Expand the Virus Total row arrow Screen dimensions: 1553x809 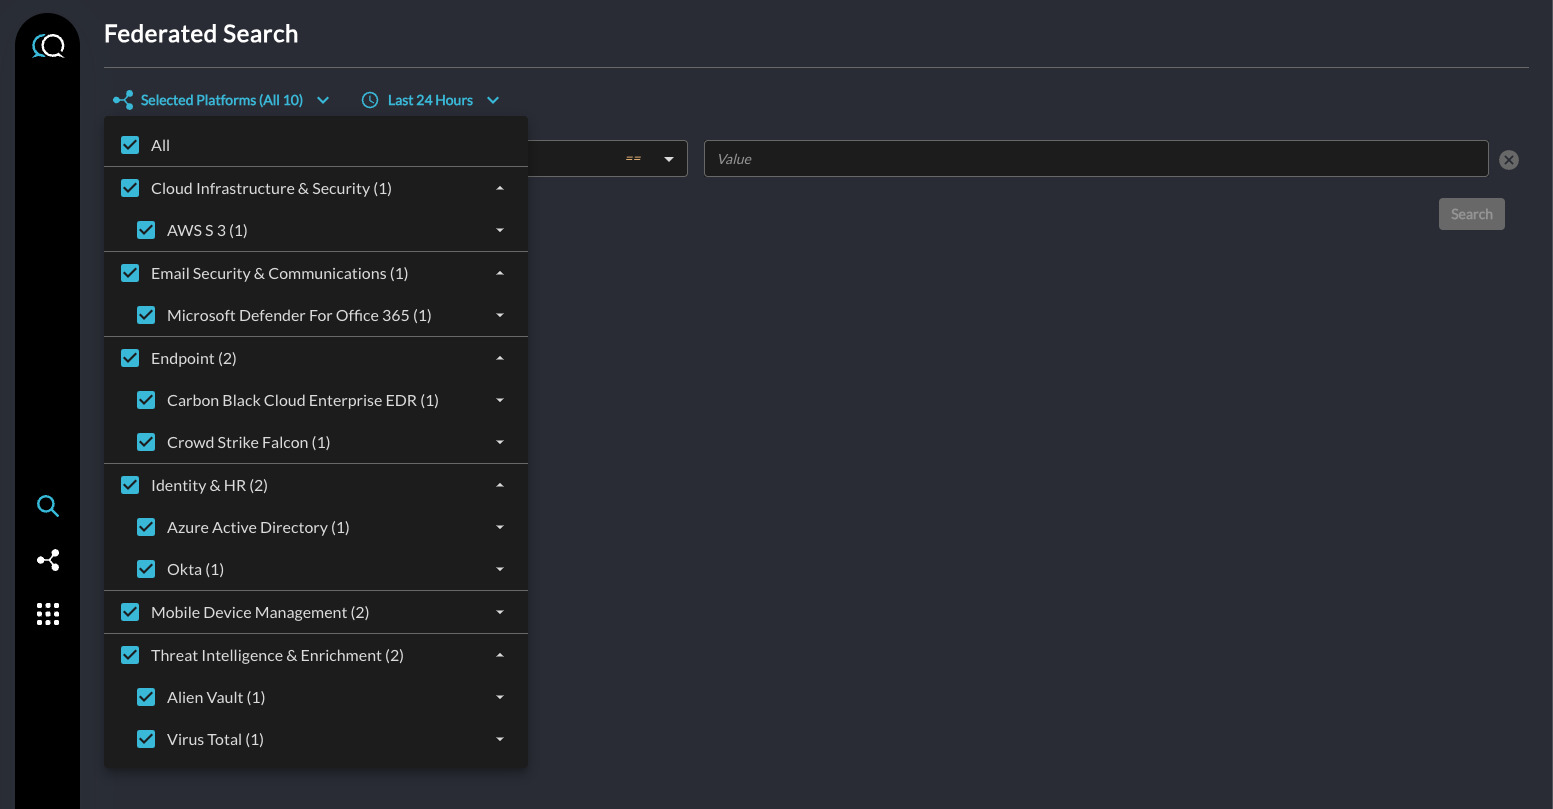[x=500, y=739]
